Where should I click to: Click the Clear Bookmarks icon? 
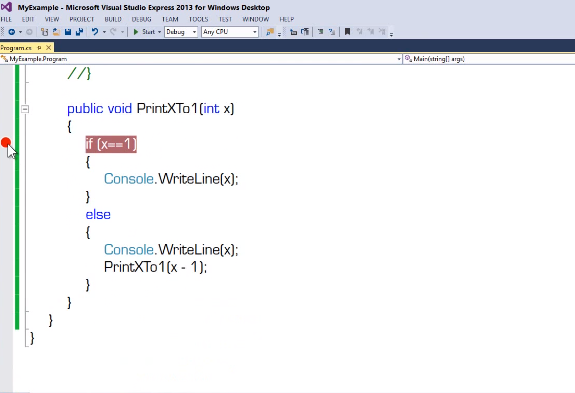point(382,32)
